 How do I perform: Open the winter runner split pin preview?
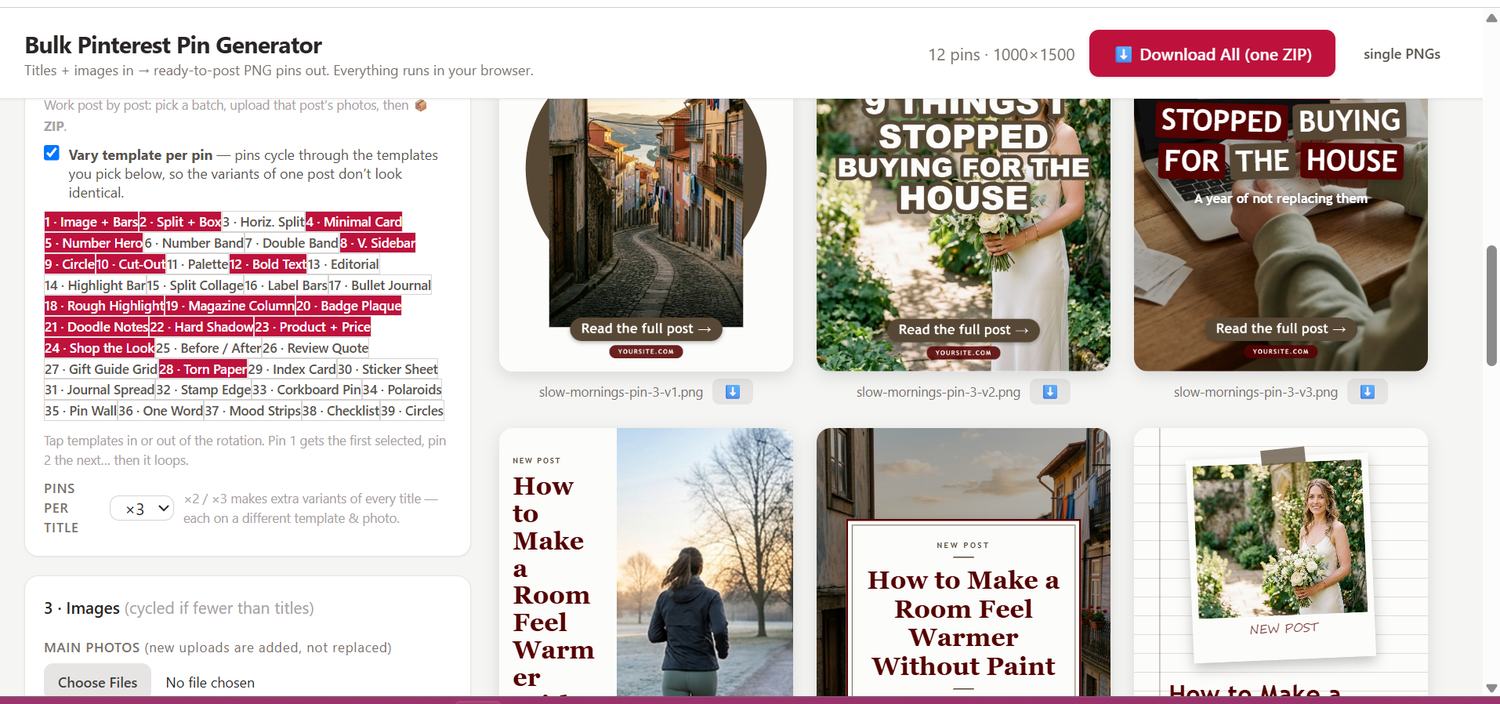pos(646,562)
